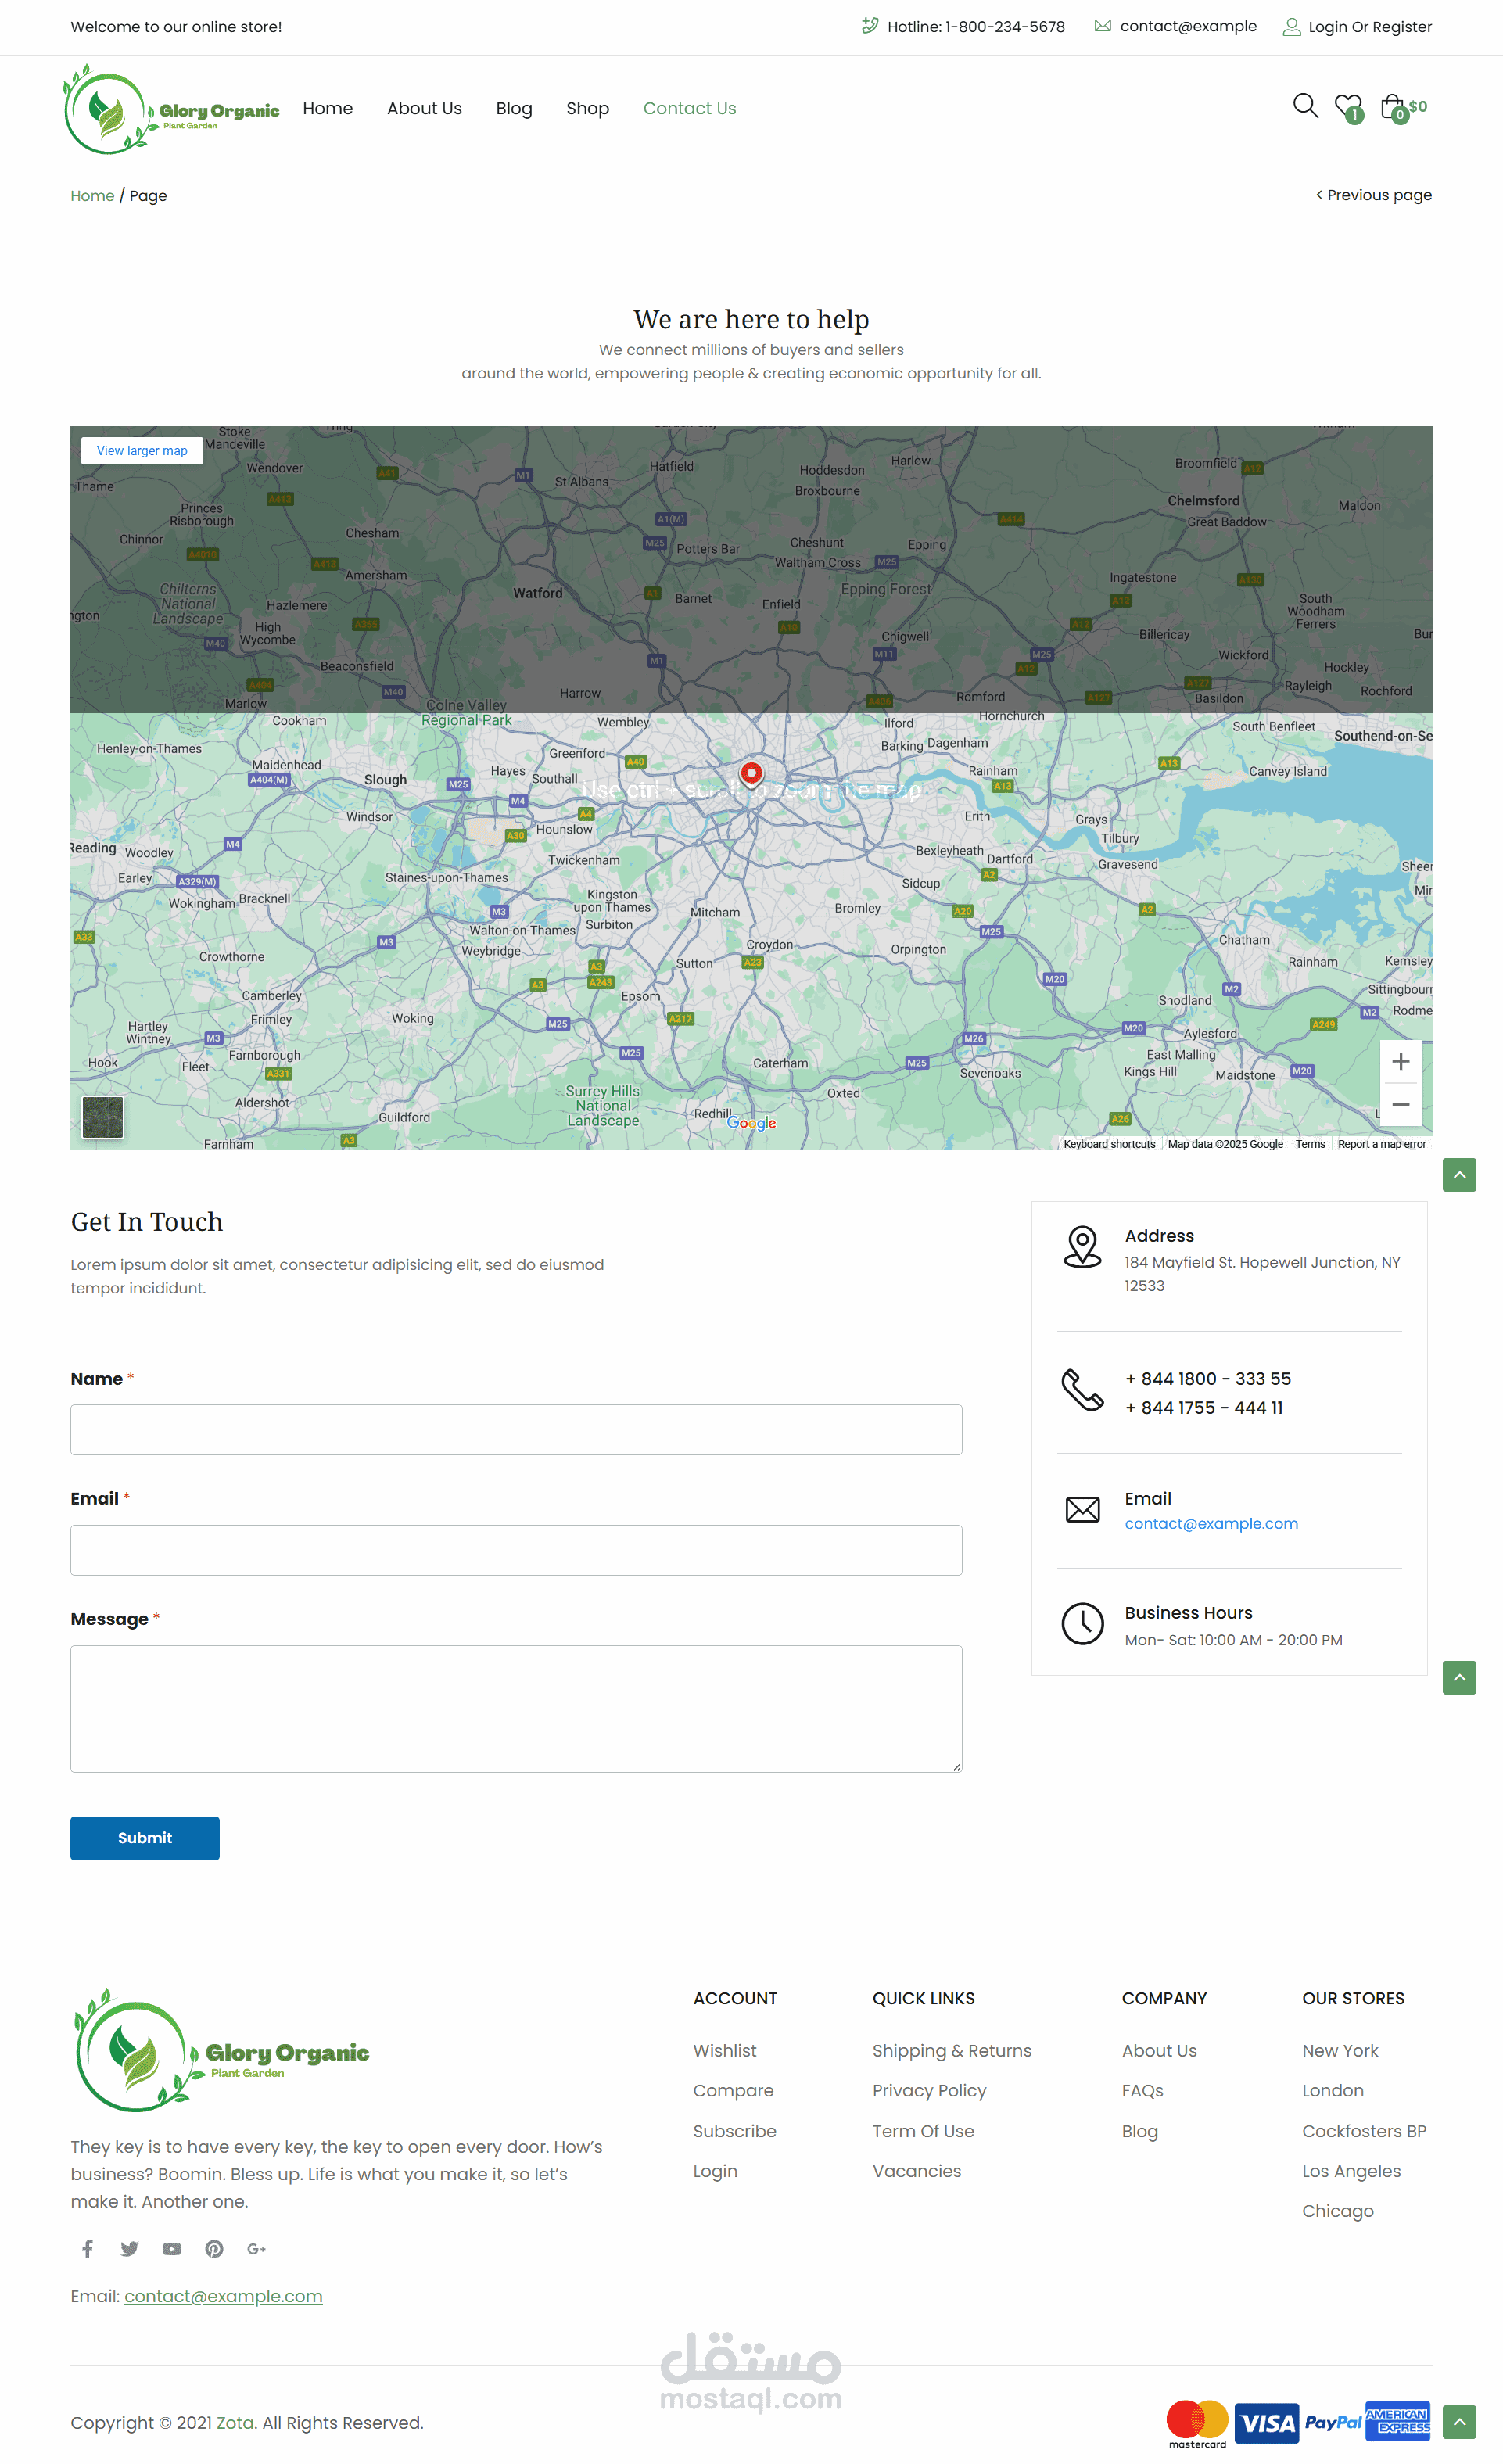Click the Facebook footer icon
1503x2464 pixels.
coord(88,2248)
